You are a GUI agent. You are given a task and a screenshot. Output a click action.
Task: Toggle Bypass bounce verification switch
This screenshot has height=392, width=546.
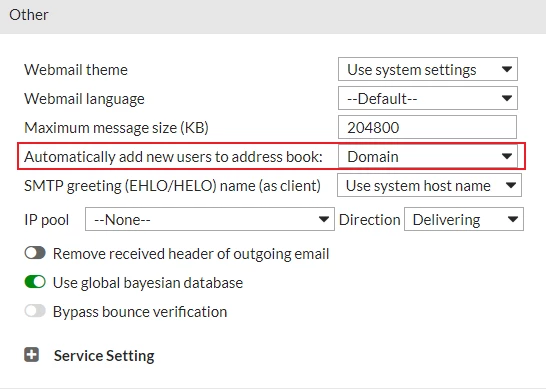(x=35, y=311)
